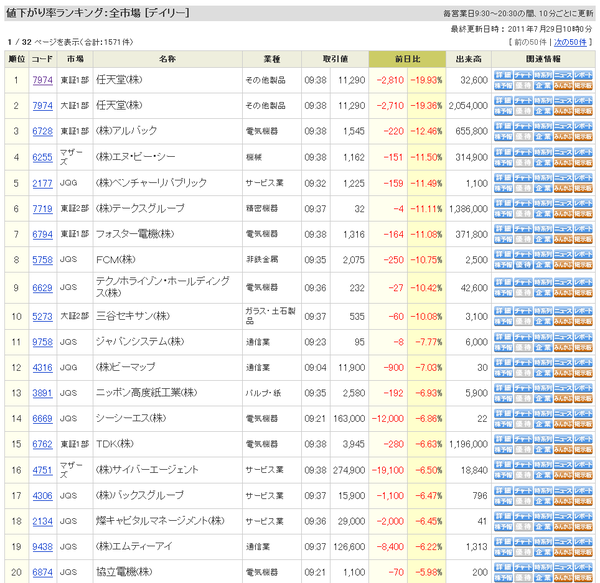Select the -12,000 price change cell
This screenshot has width=600, height=583.
388,419
